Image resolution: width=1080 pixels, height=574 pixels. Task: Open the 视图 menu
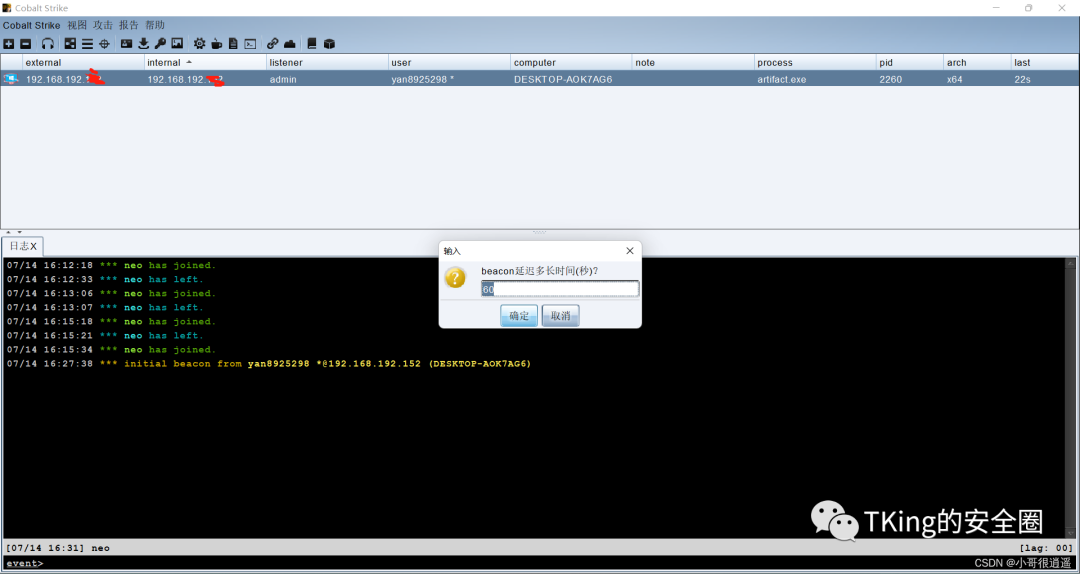click(77, 25)
